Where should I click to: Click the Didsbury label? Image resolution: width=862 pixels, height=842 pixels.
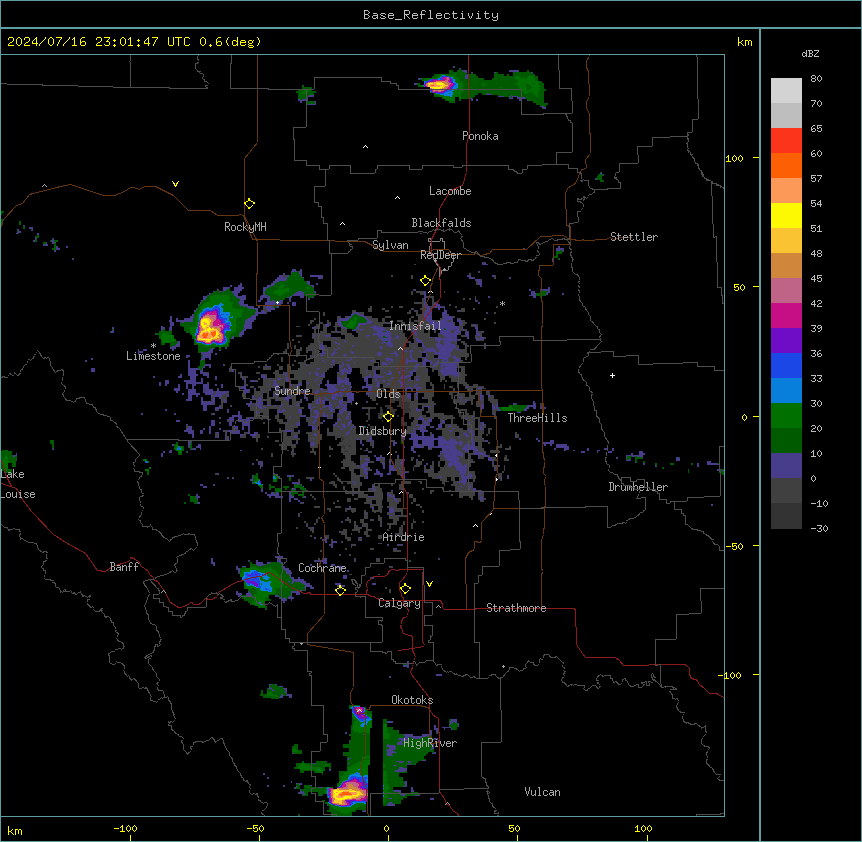tap(382, 431)
